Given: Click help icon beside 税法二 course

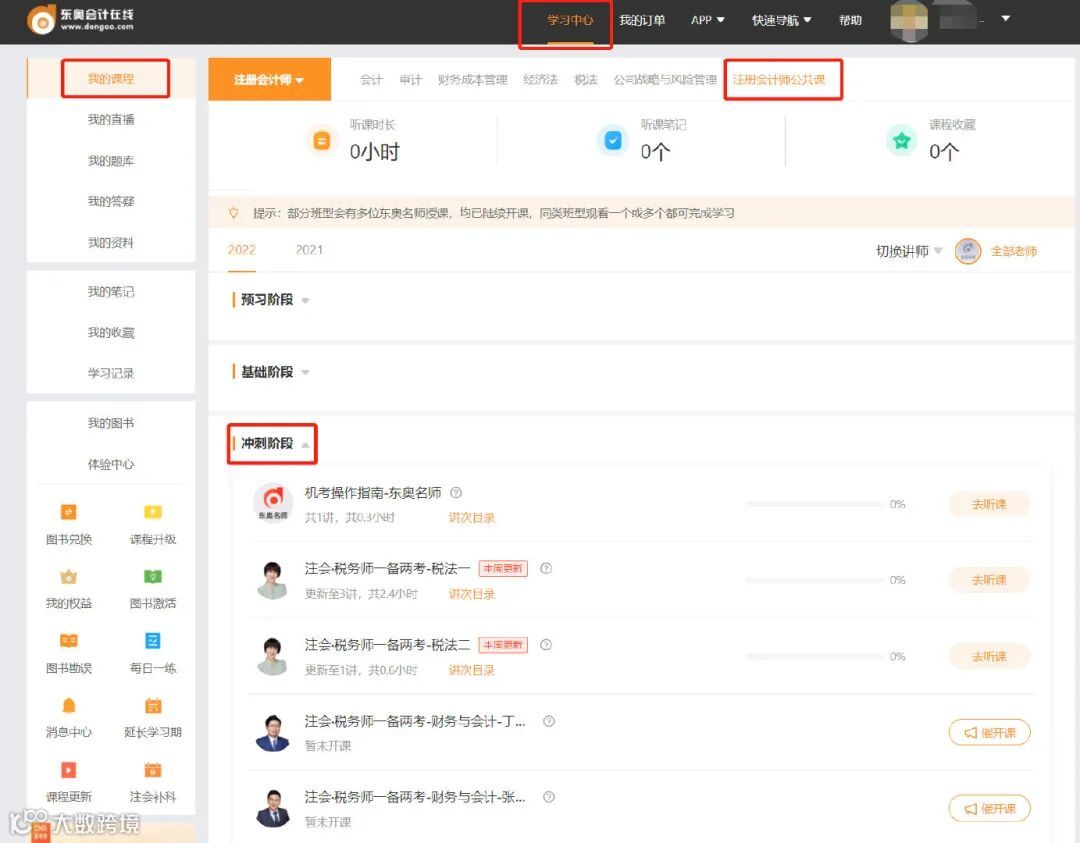Looking at the screenshot, I should click(546, 645).
